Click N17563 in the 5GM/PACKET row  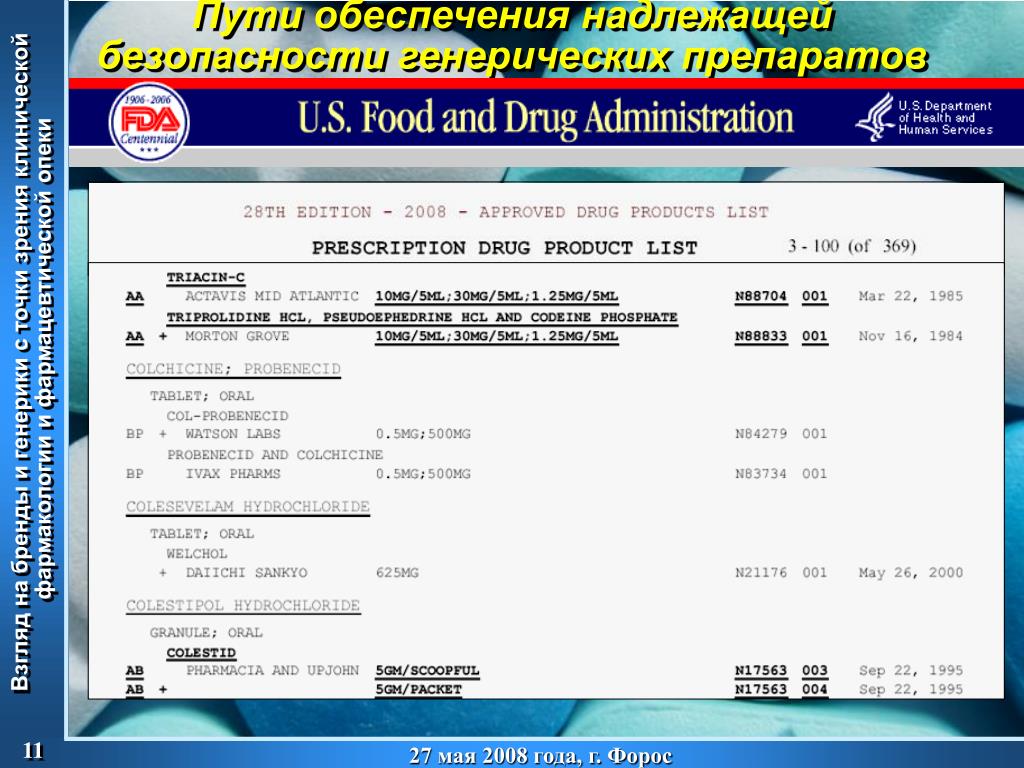(761, 690)
